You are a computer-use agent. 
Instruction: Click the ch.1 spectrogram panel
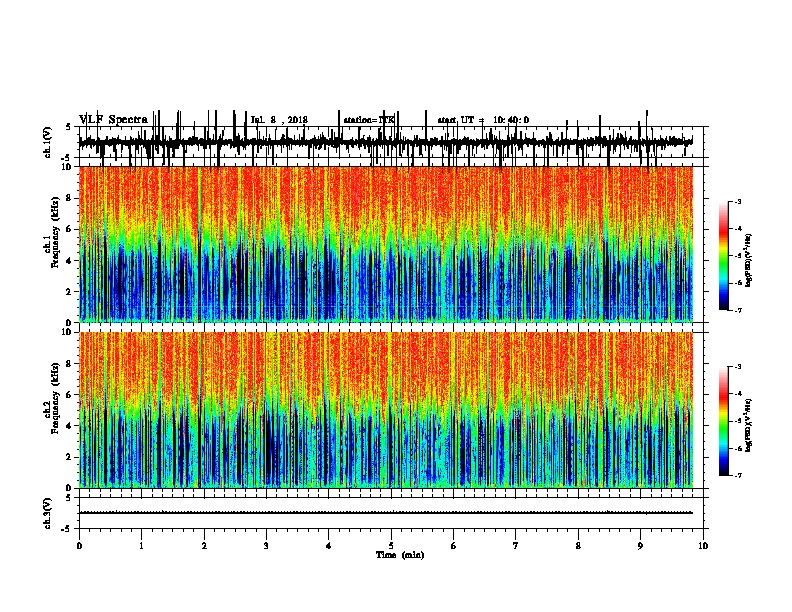point(386,244)
